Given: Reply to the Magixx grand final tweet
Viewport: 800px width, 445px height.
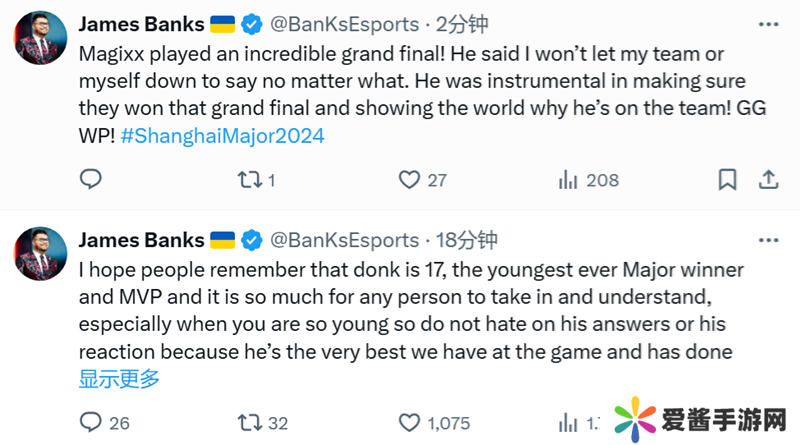Looking at the screenshot, I should (90, 180).
